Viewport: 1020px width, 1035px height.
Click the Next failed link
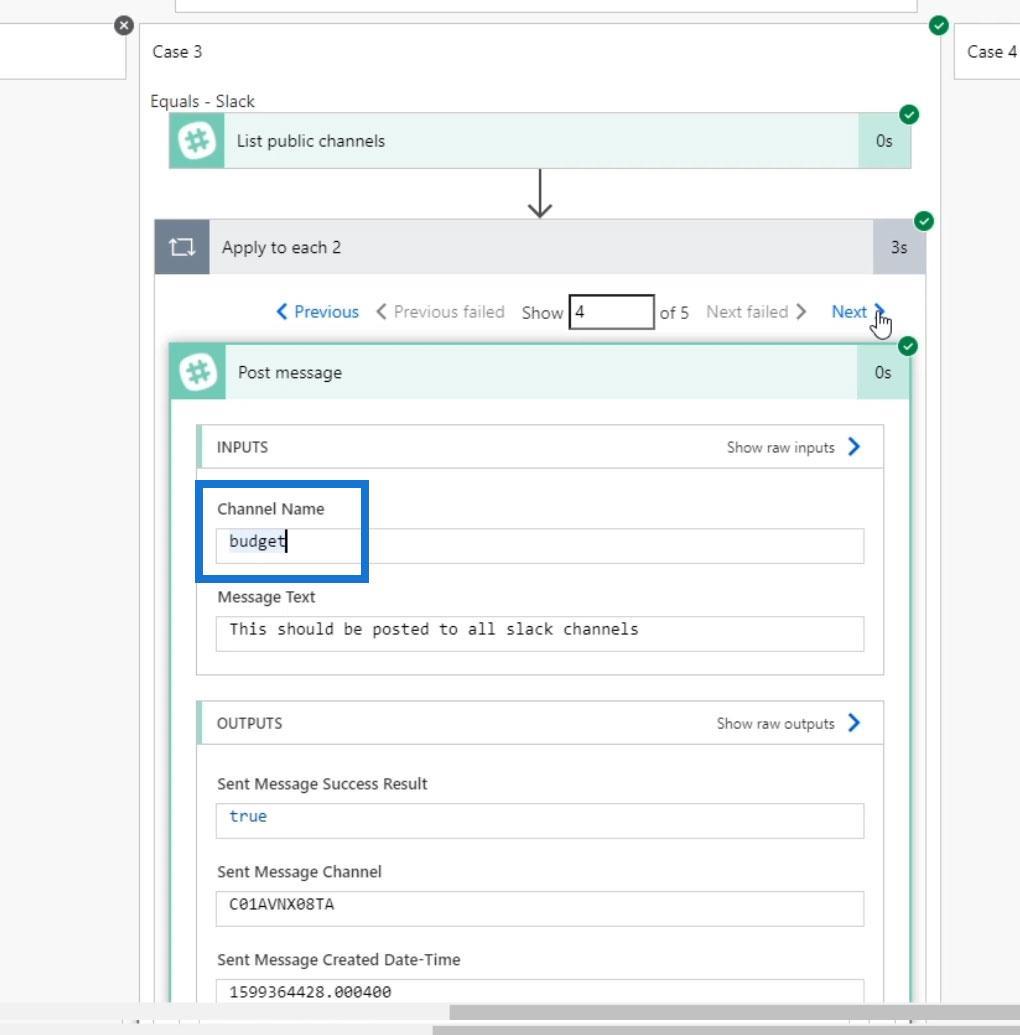[757, 312]
